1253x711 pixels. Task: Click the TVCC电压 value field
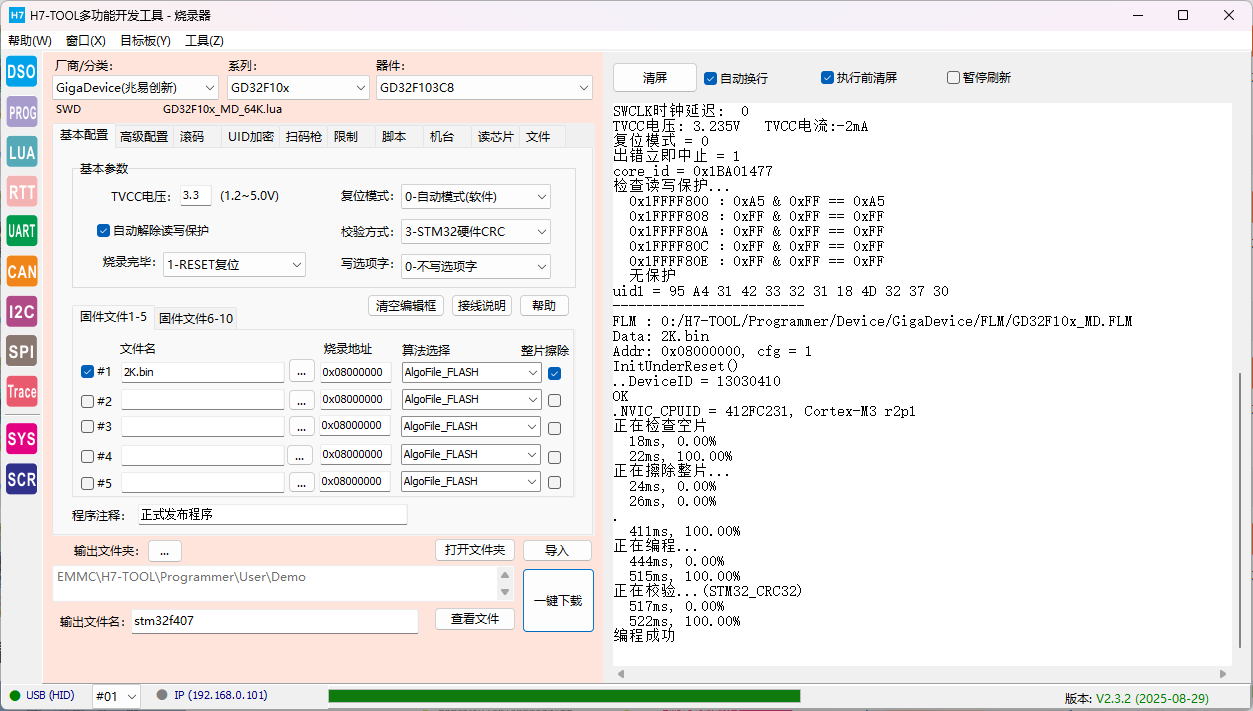coord(195,196)
